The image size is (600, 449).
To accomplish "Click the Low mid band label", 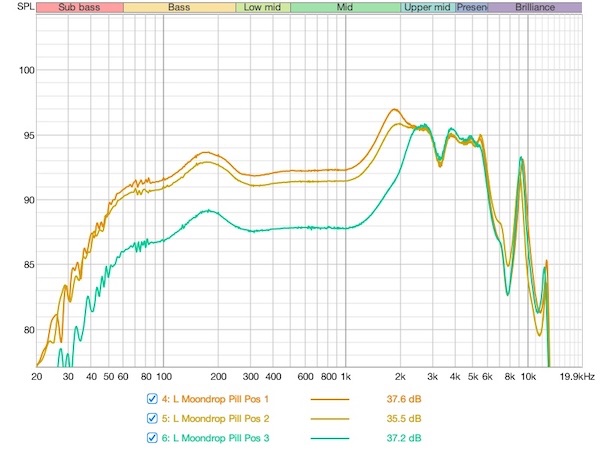I will click(263, 7).
